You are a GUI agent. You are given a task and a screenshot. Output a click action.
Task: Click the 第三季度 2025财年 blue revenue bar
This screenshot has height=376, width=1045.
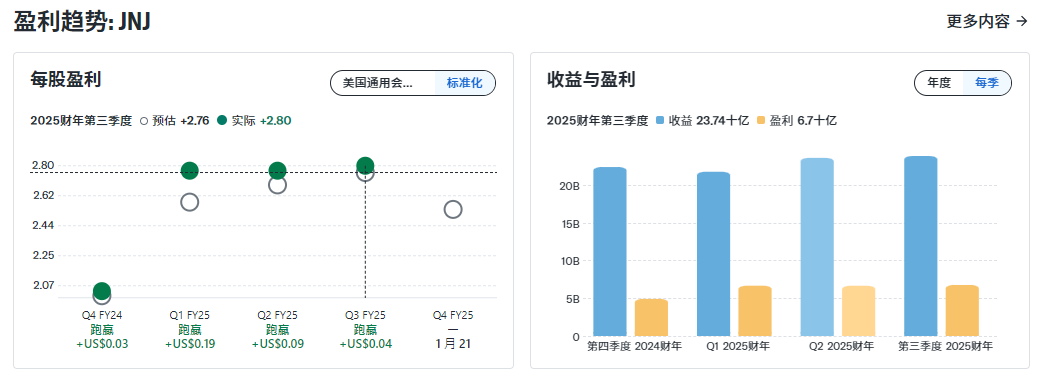tap(921, 246)
